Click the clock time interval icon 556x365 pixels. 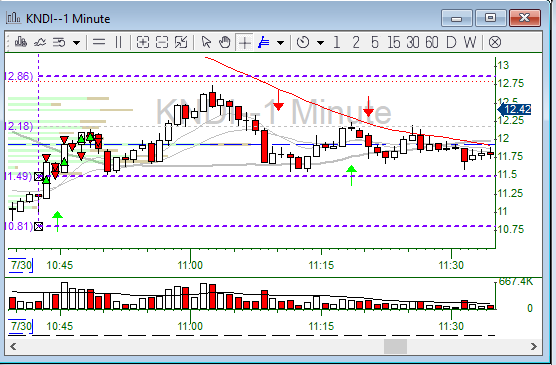point(303,43)
